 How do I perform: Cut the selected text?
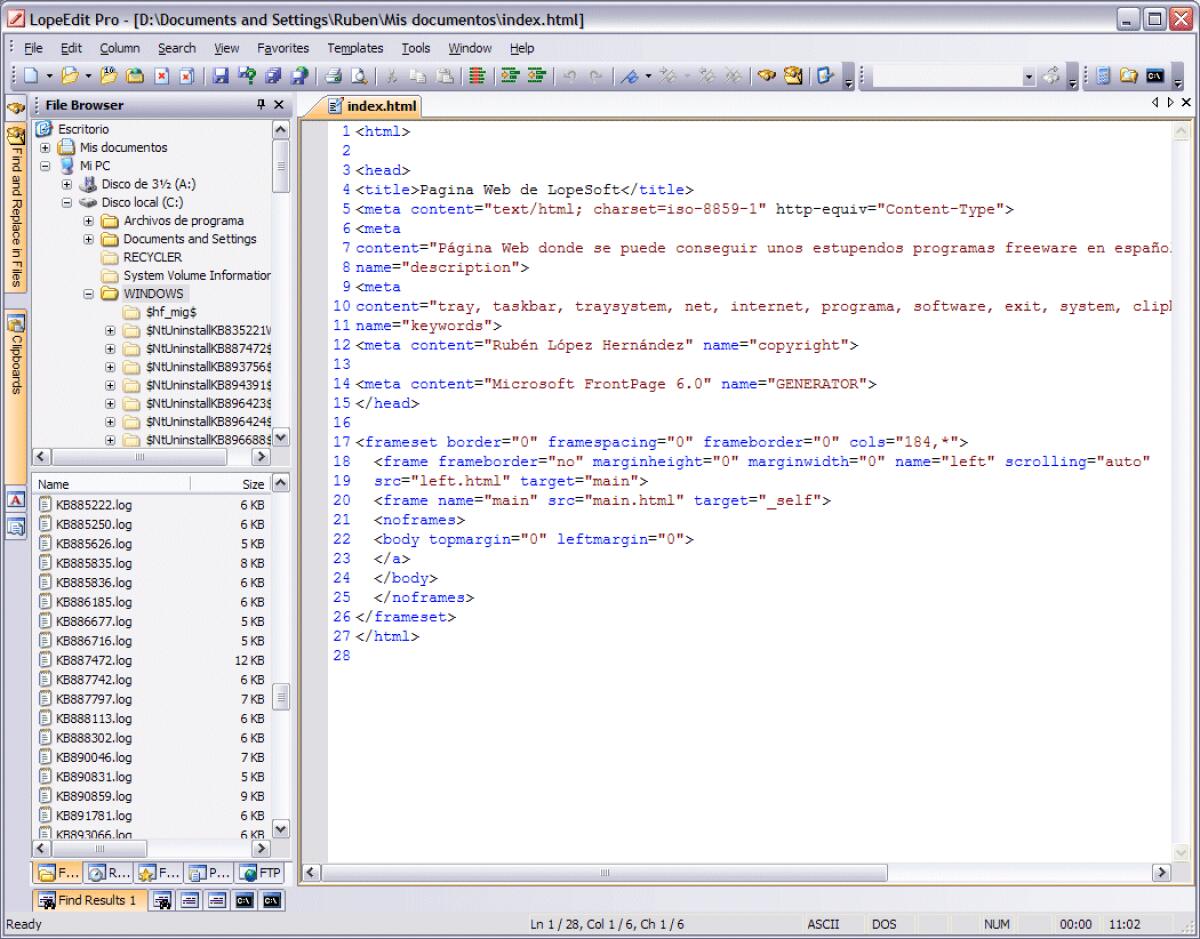point(390,76)
